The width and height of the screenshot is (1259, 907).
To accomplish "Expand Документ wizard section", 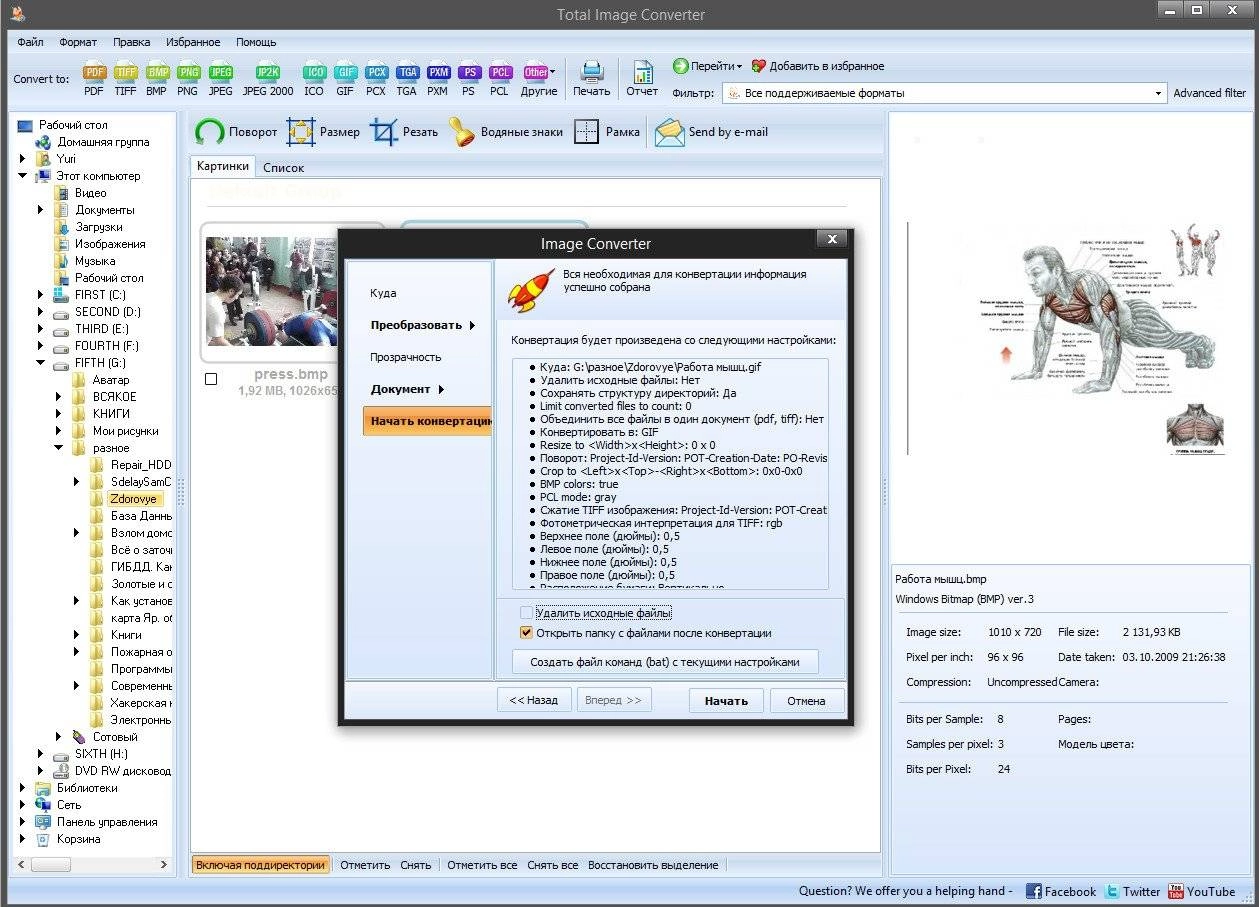I will click(x=406, y=389).
